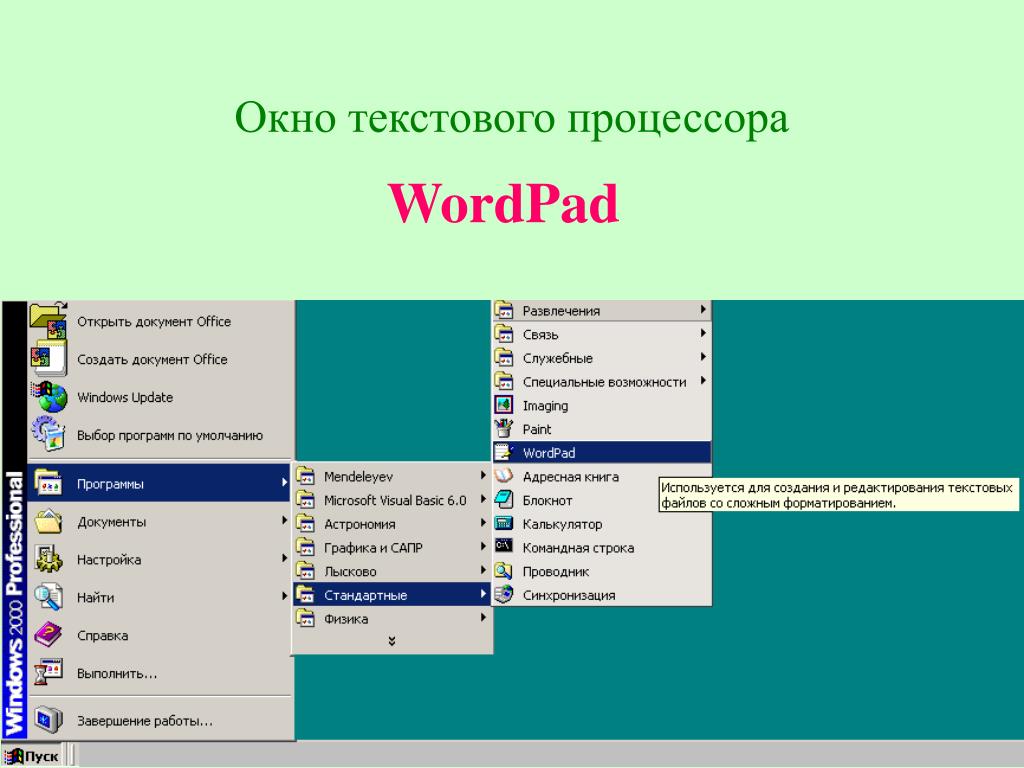
Task: Click the Imaging application icon
Action: click(504, 405)
